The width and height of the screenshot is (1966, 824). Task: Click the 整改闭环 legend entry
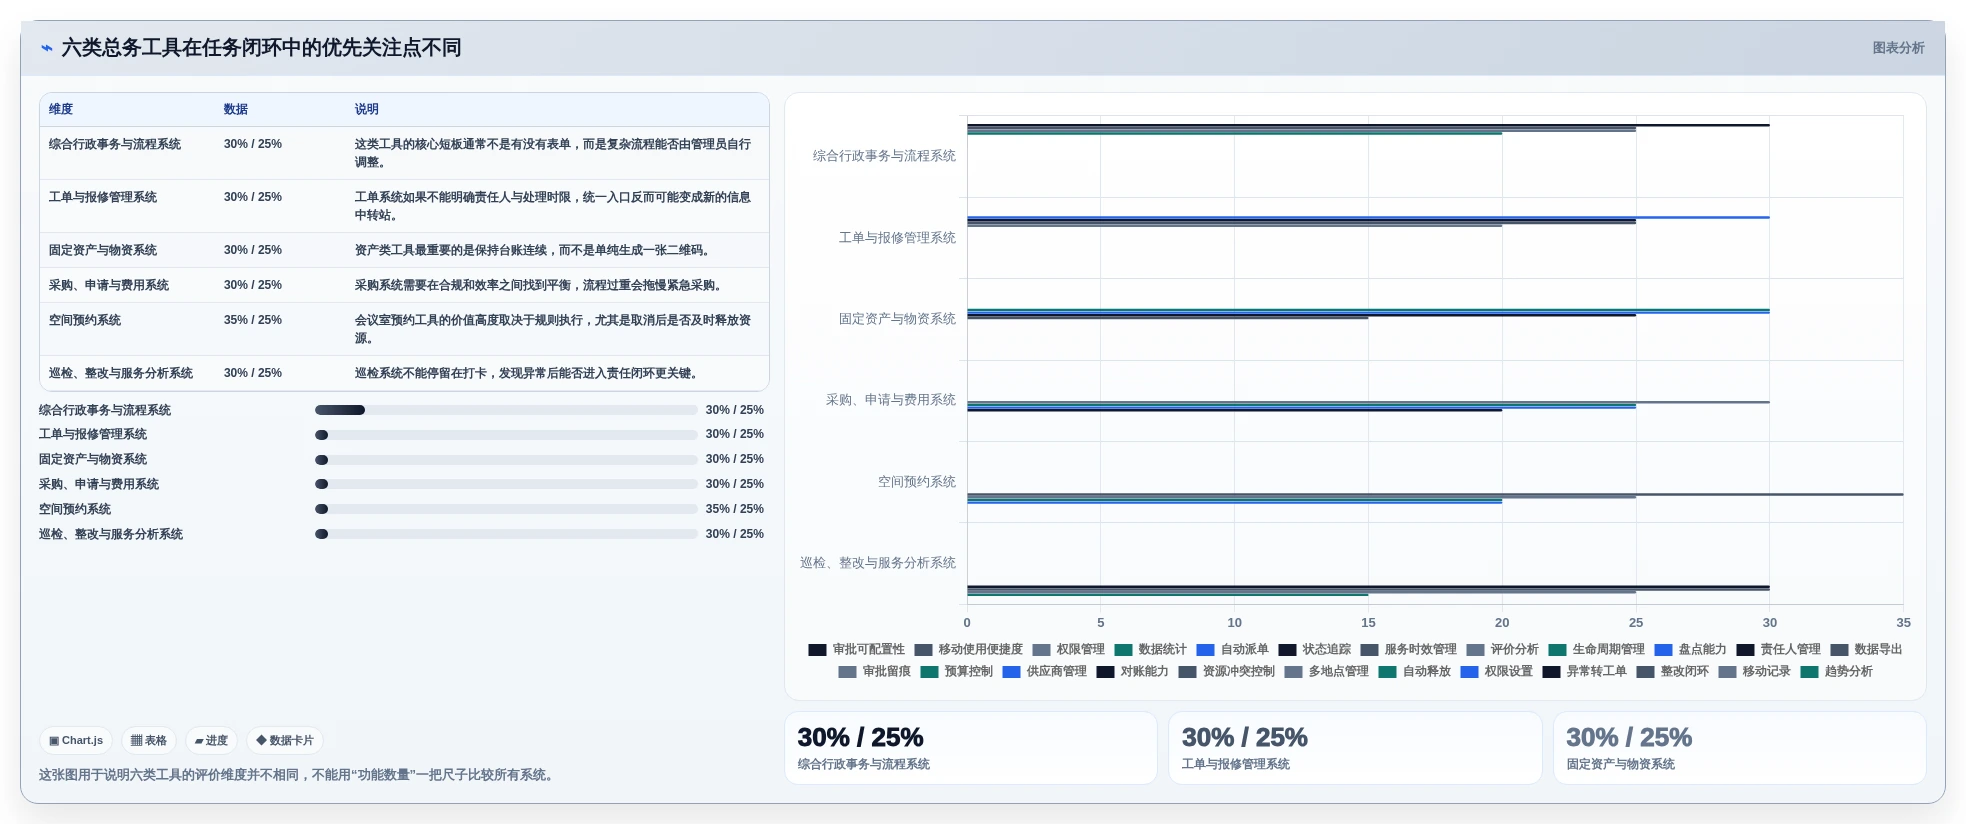point(1672,672)
